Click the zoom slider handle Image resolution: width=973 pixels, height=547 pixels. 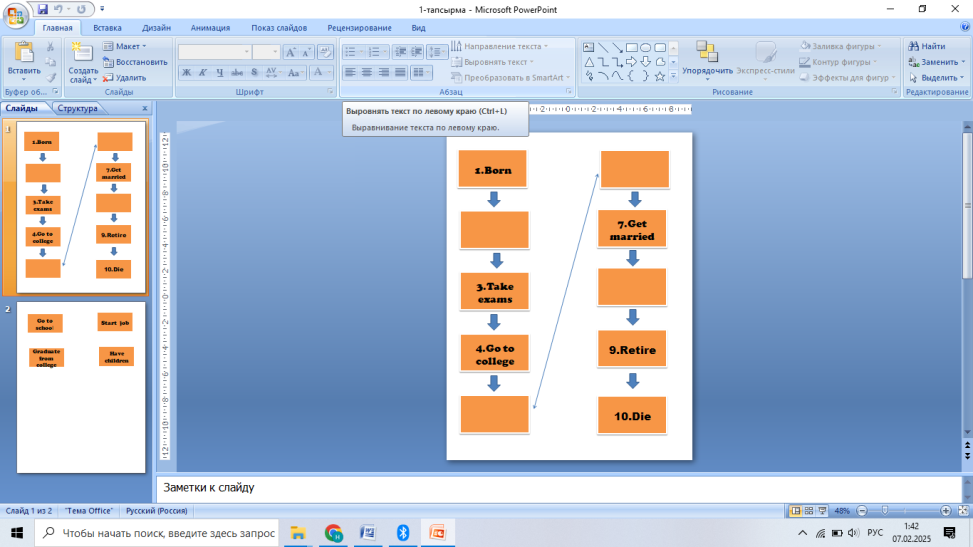[885, 510]
